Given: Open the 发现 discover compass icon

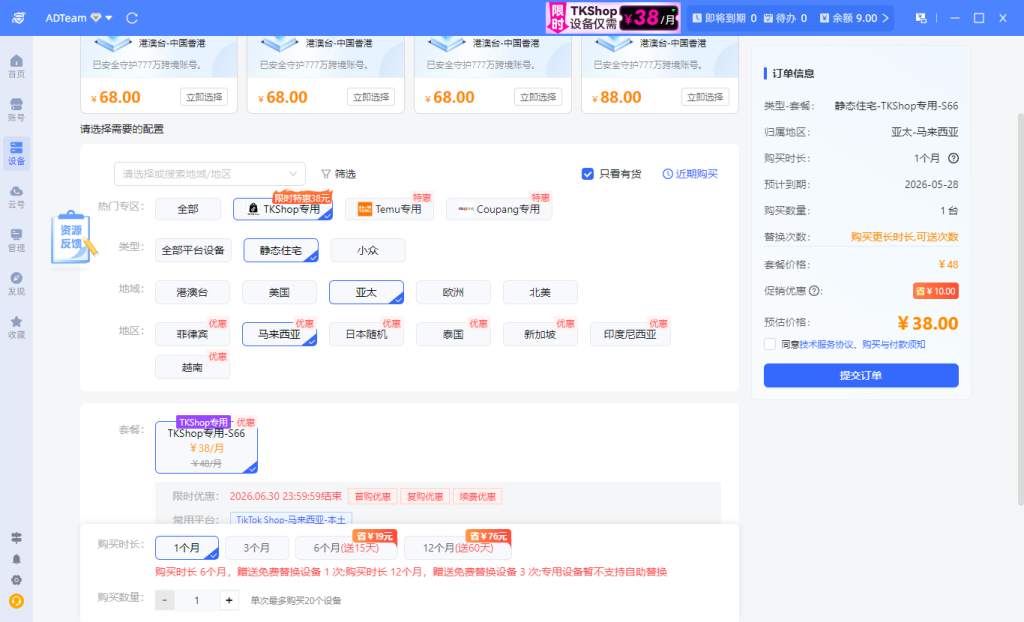Looking at the screenshot, I should (x=16, y=283).
